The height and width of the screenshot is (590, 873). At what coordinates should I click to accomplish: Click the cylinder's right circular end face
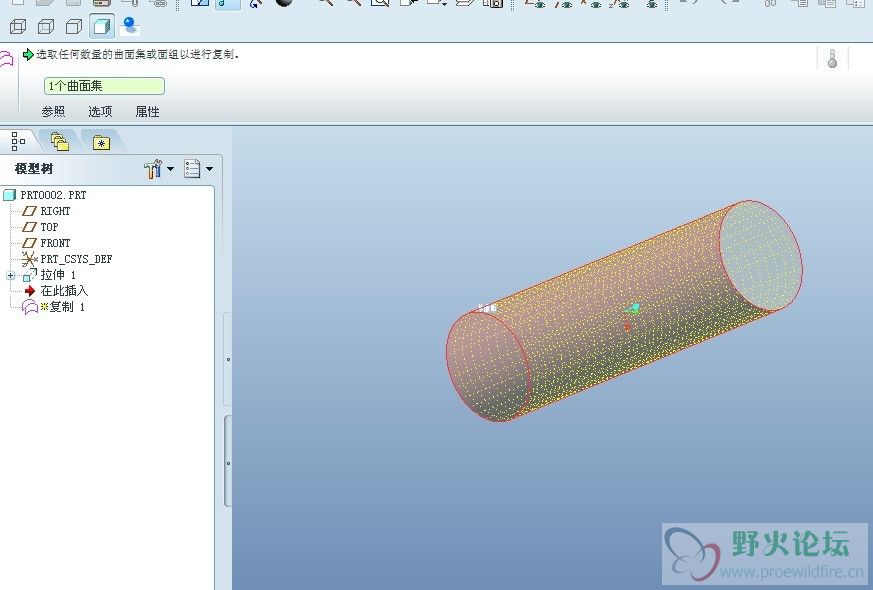pyautogui.click(x=761, y=255)
